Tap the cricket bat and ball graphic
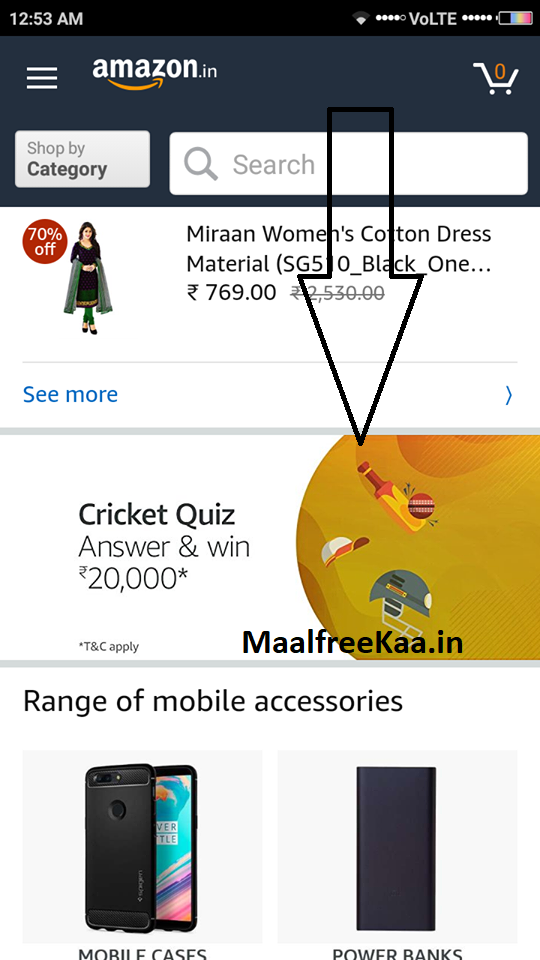The height and width of the screenshot is (960, 540). (397, 495)
